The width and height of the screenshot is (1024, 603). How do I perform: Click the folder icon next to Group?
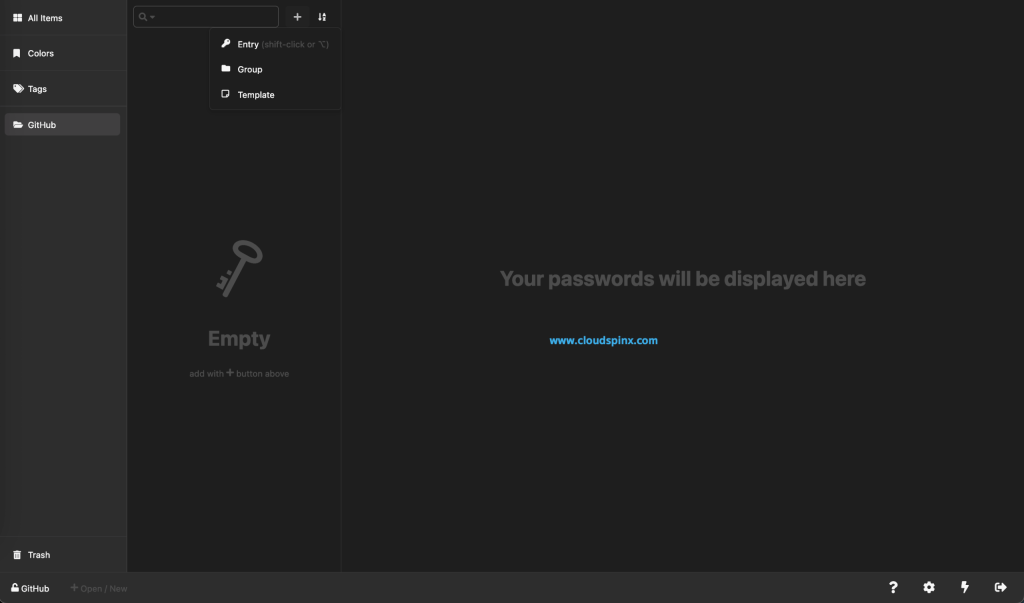coord(224,68)
